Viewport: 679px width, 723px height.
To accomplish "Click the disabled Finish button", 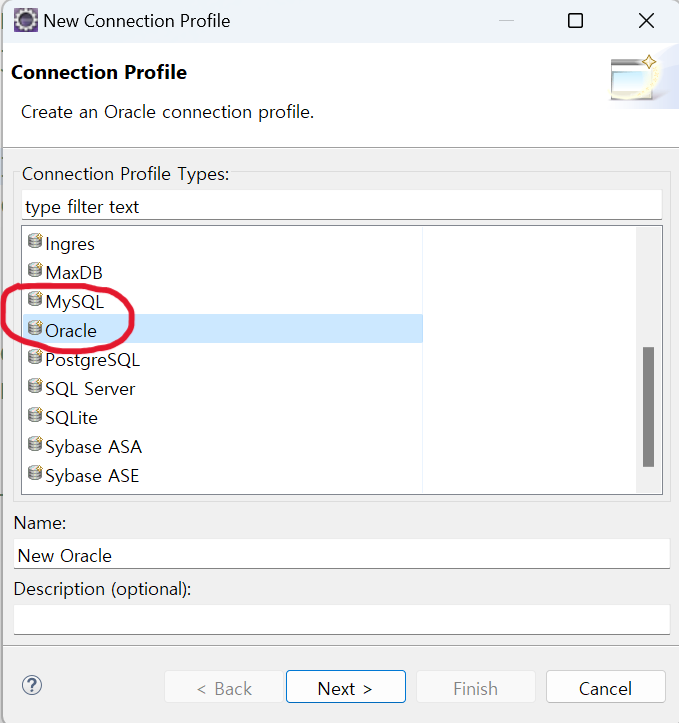I will pos(476,687).
